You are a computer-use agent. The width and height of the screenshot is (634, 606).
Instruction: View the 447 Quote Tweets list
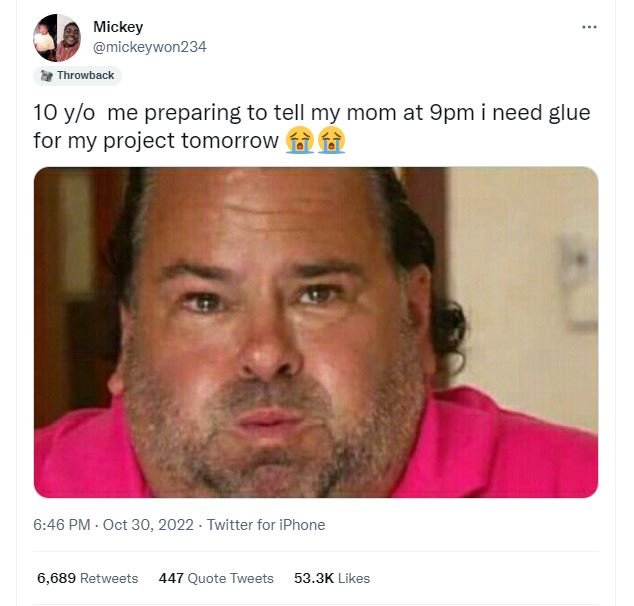(216, 578)
